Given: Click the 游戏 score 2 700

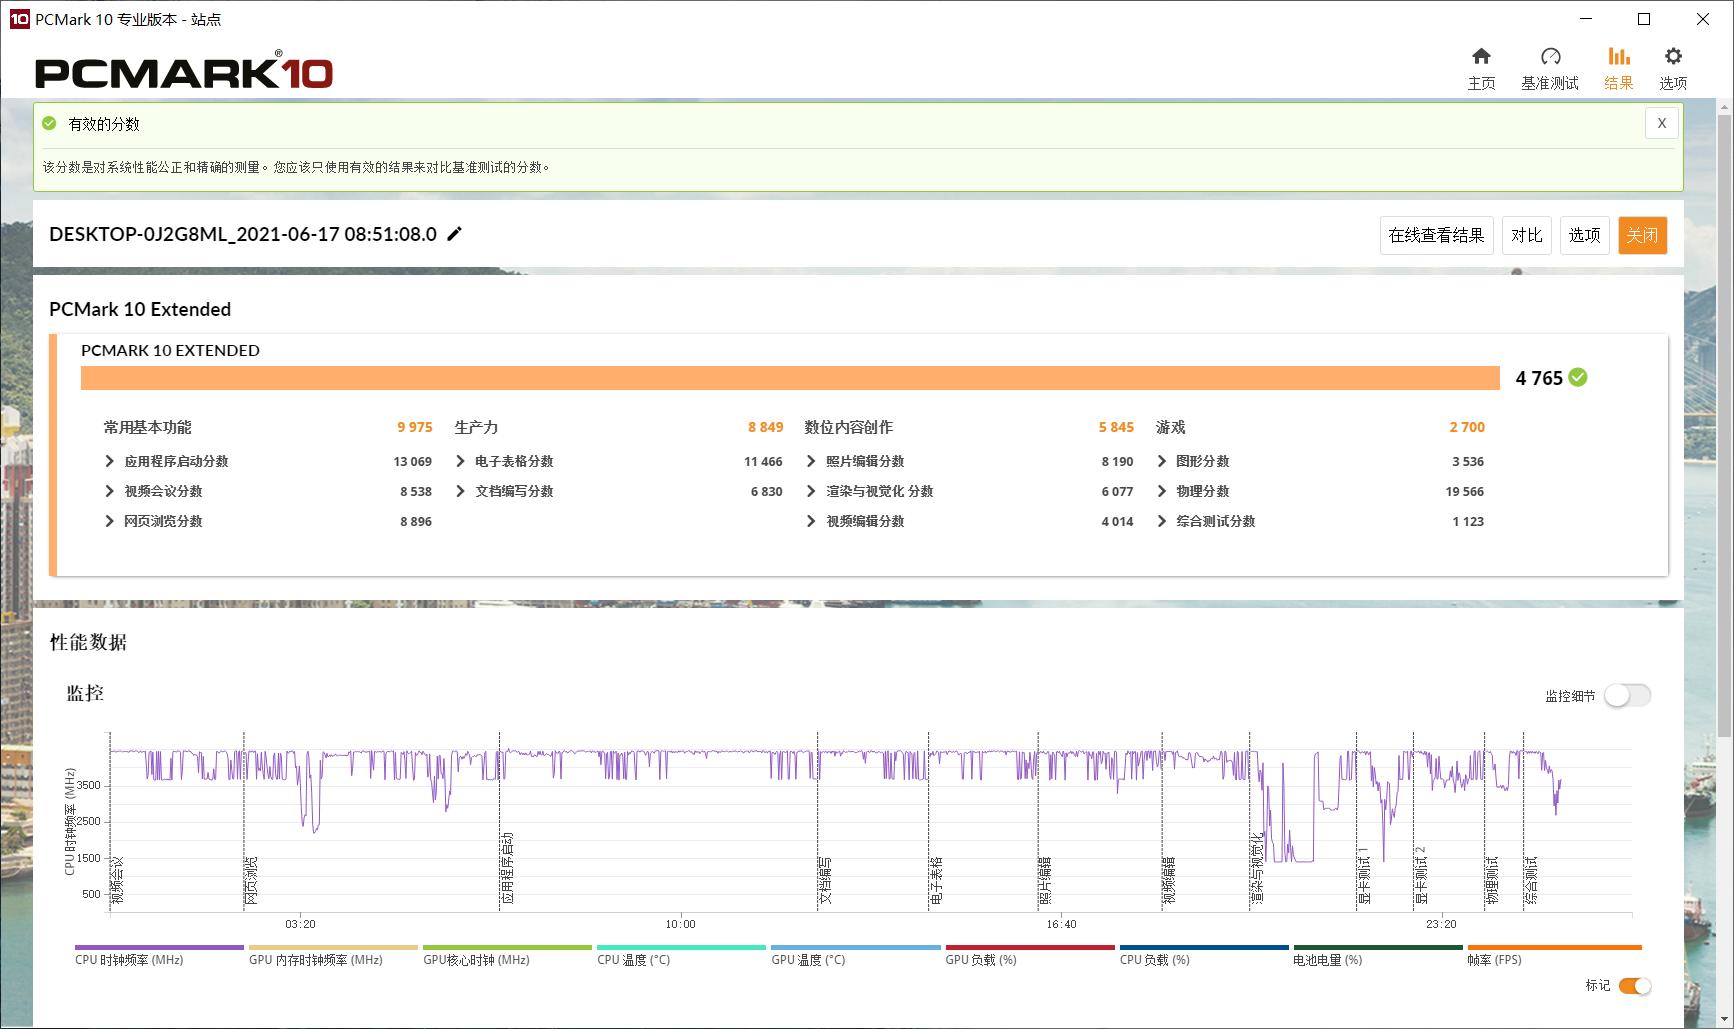Looking at the screenshot, I should tap(1467, 427).
